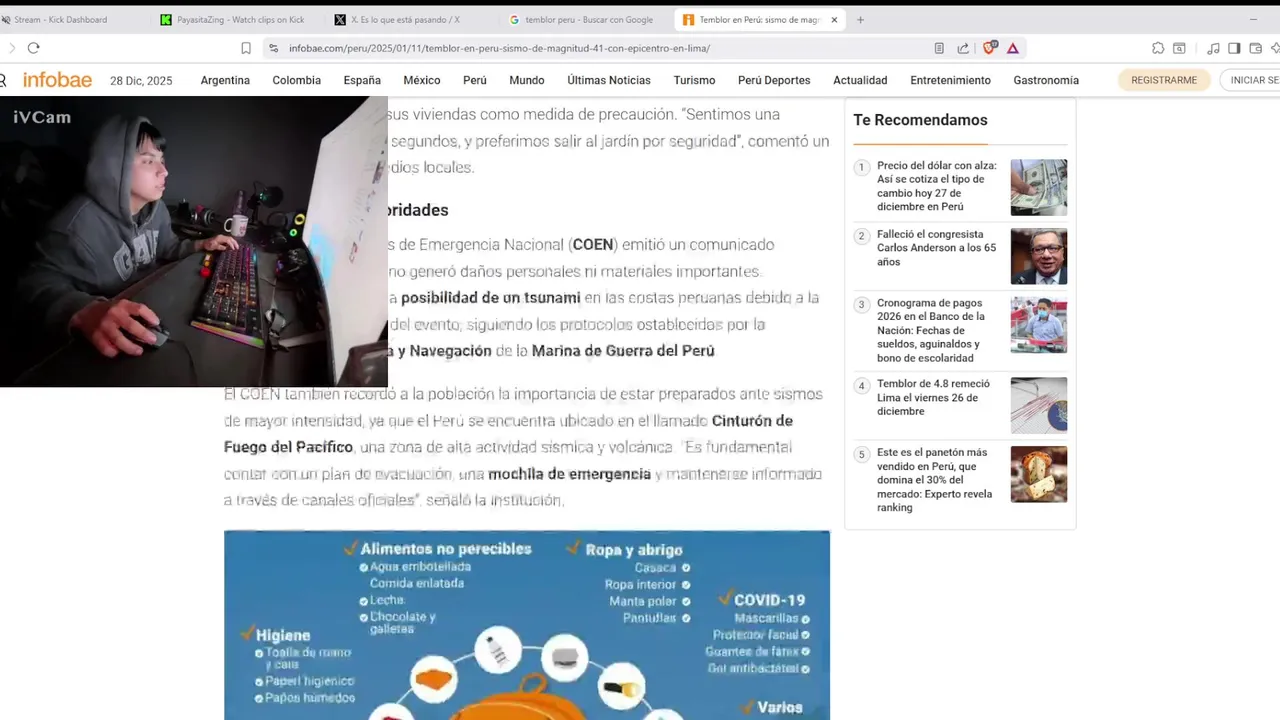The height and width of the screenshot is (720, 1280).
Task: Switch to the X tab
Action: (x=410, y=19)
